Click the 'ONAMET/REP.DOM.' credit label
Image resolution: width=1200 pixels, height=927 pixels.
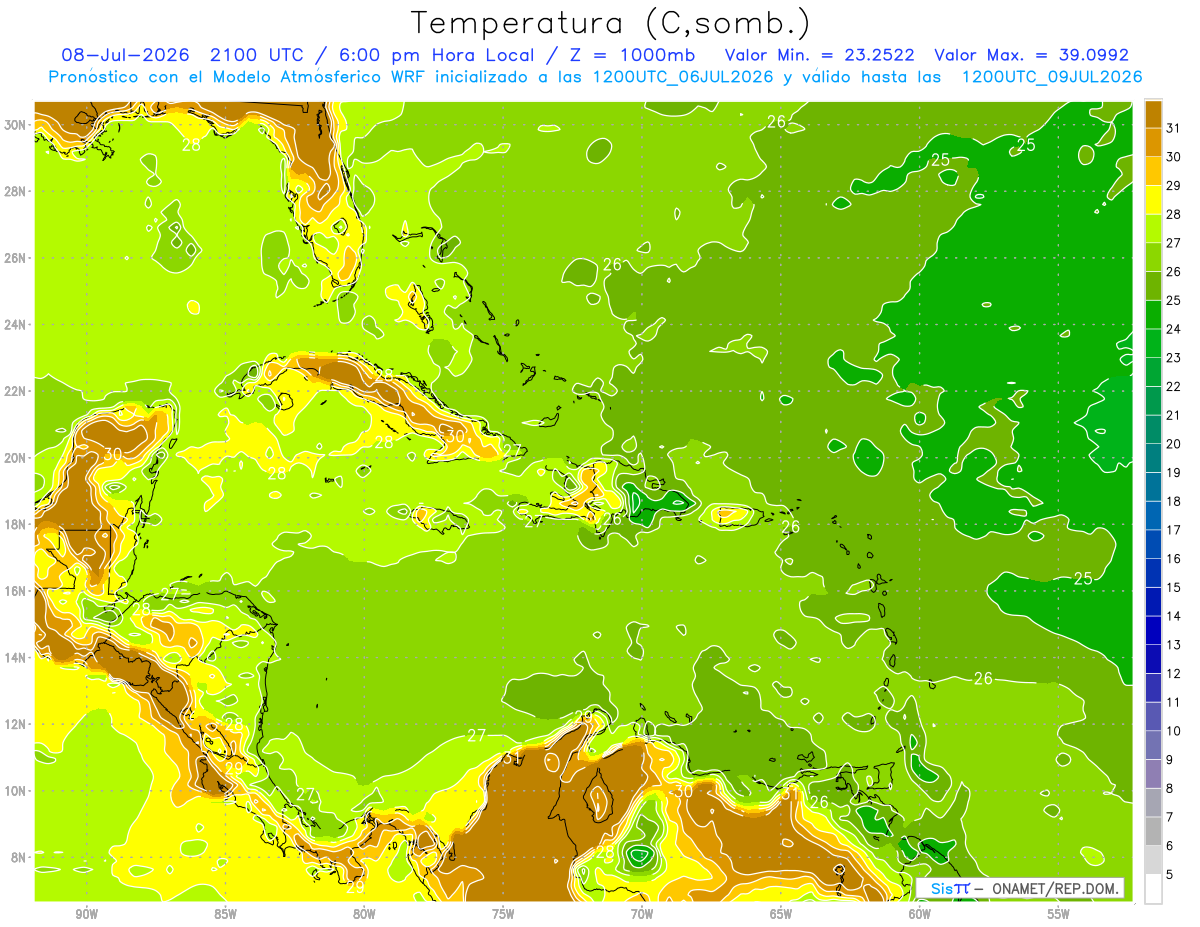coord(1057,888)
